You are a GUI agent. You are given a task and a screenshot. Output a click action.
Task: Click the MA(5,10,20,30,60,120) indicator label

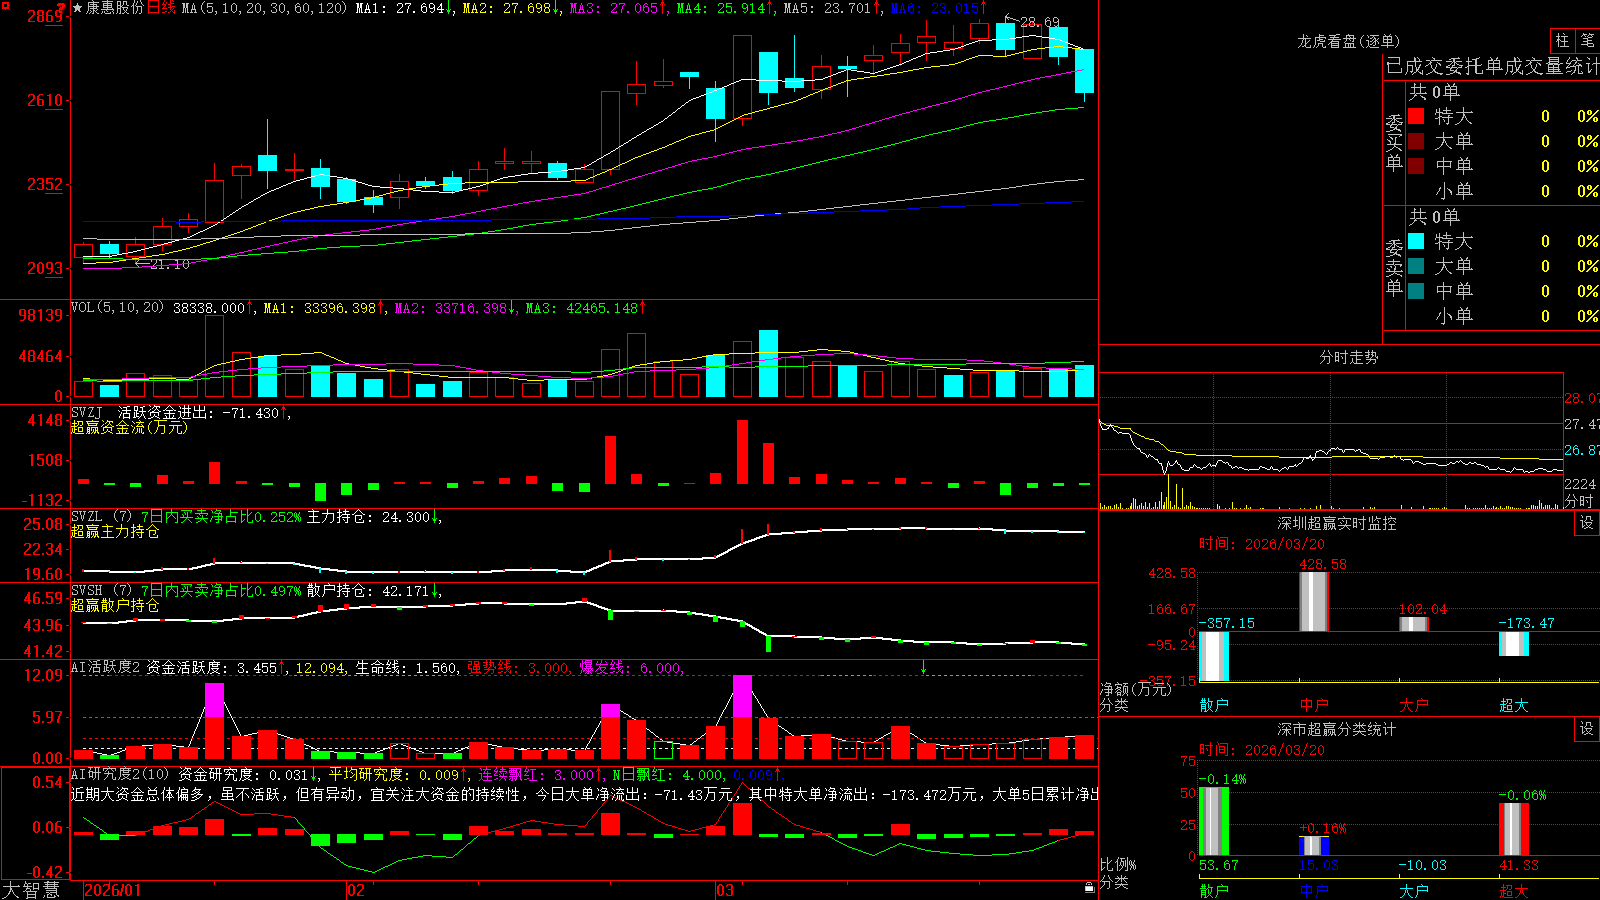point(264,8)
